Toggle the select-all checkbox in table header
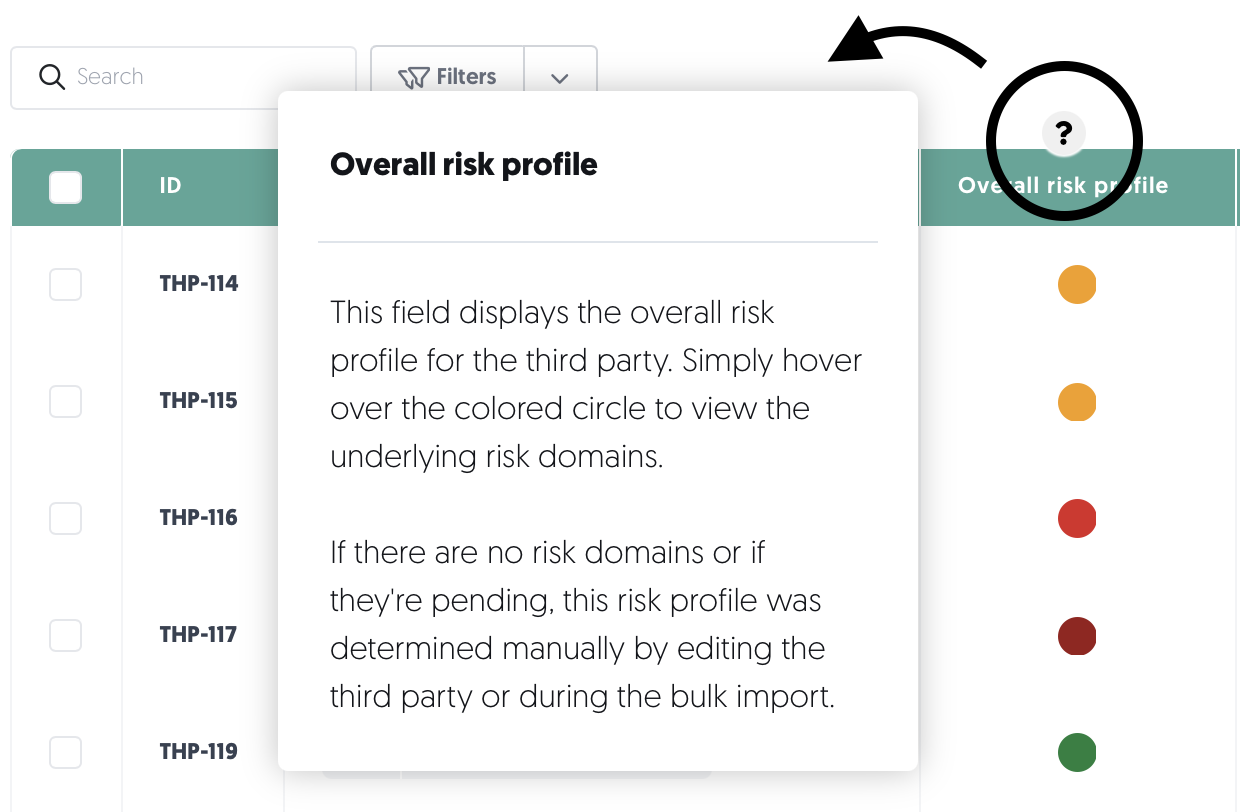 (x=66, y=187)
